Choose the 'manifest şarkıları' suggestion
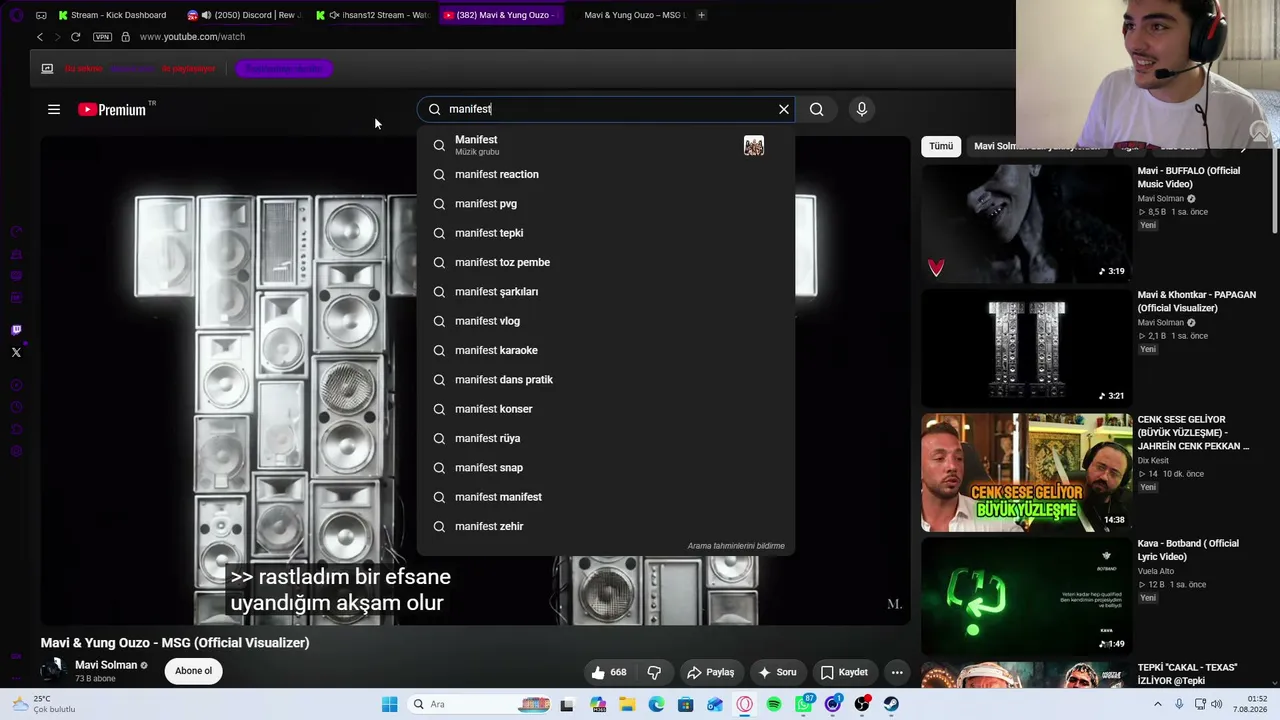 (x=605, y=291)
